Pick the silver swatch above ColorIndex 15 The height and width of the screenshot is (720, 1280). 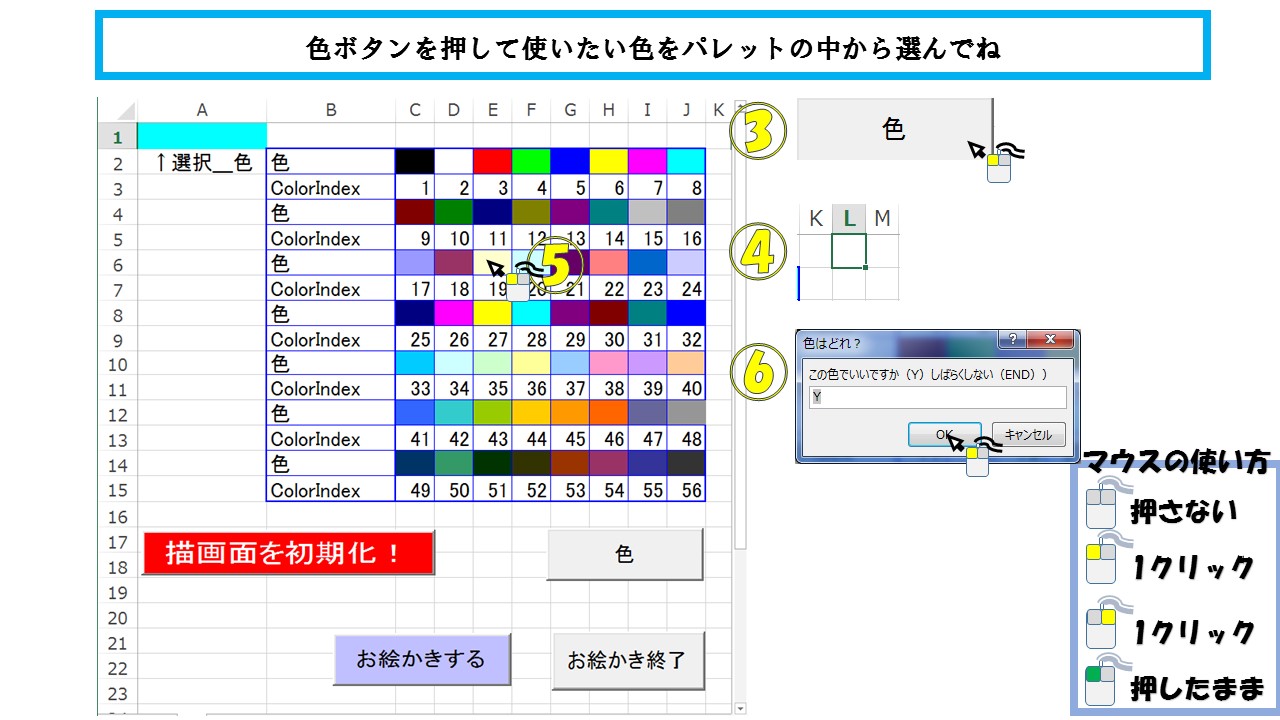point(647,212)
